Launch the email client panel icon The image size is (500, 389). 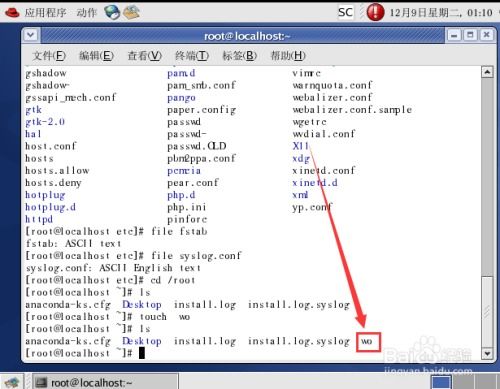(131, 13)
